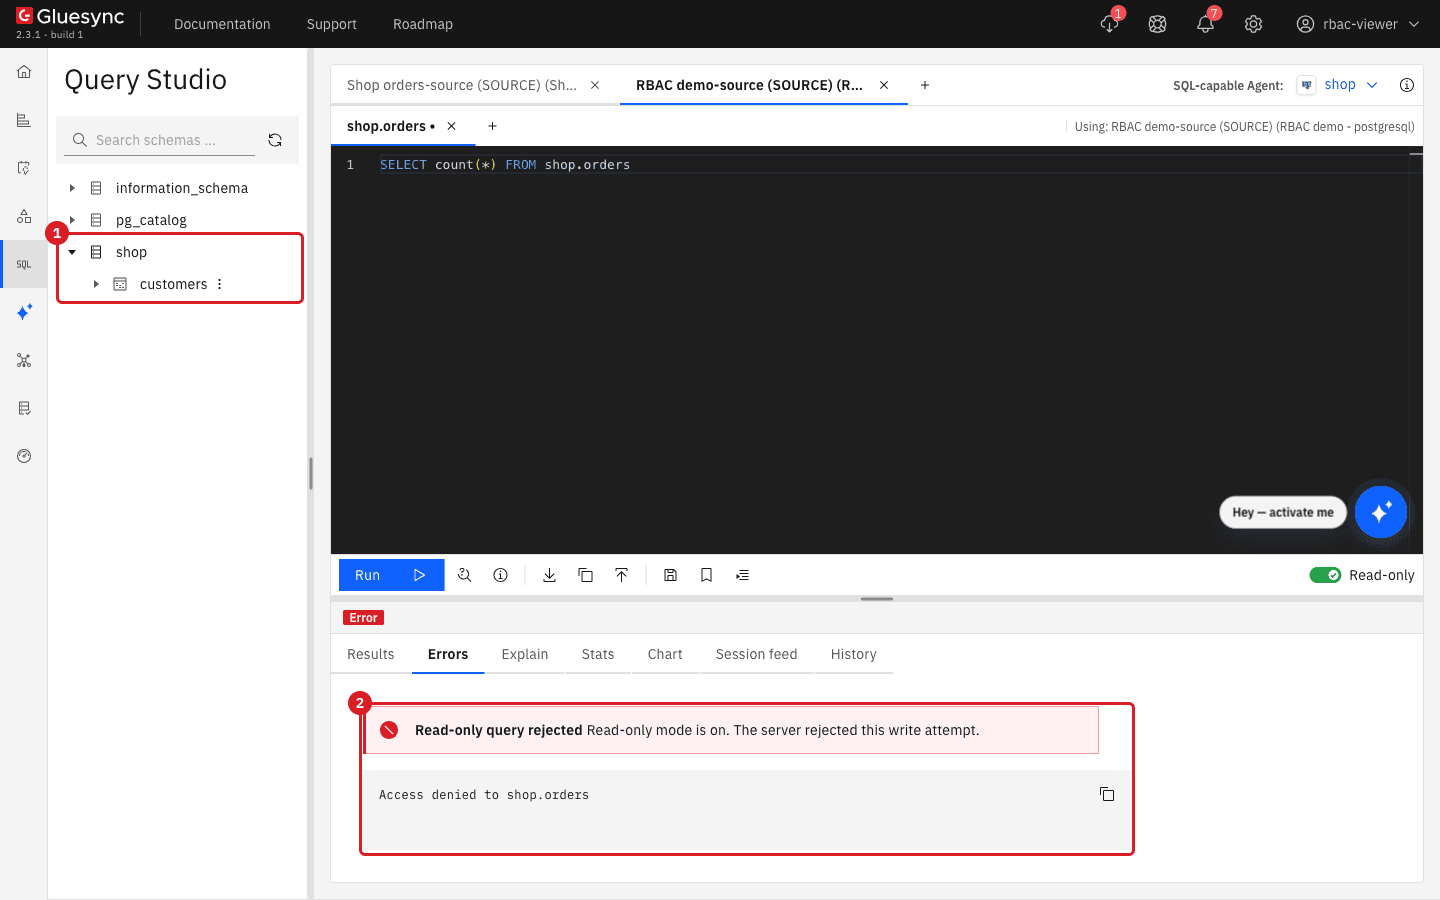1440x900 pixels.
Task: Click the info icon beside agent selector
Action: 1407,85
